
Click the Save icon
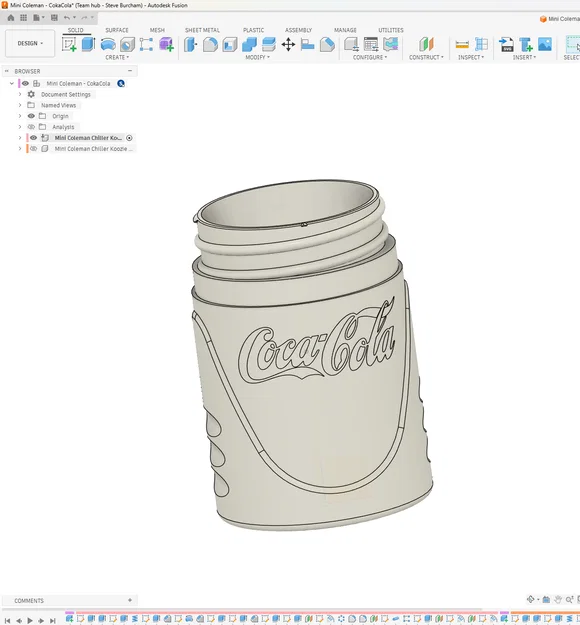click(54, 18)
